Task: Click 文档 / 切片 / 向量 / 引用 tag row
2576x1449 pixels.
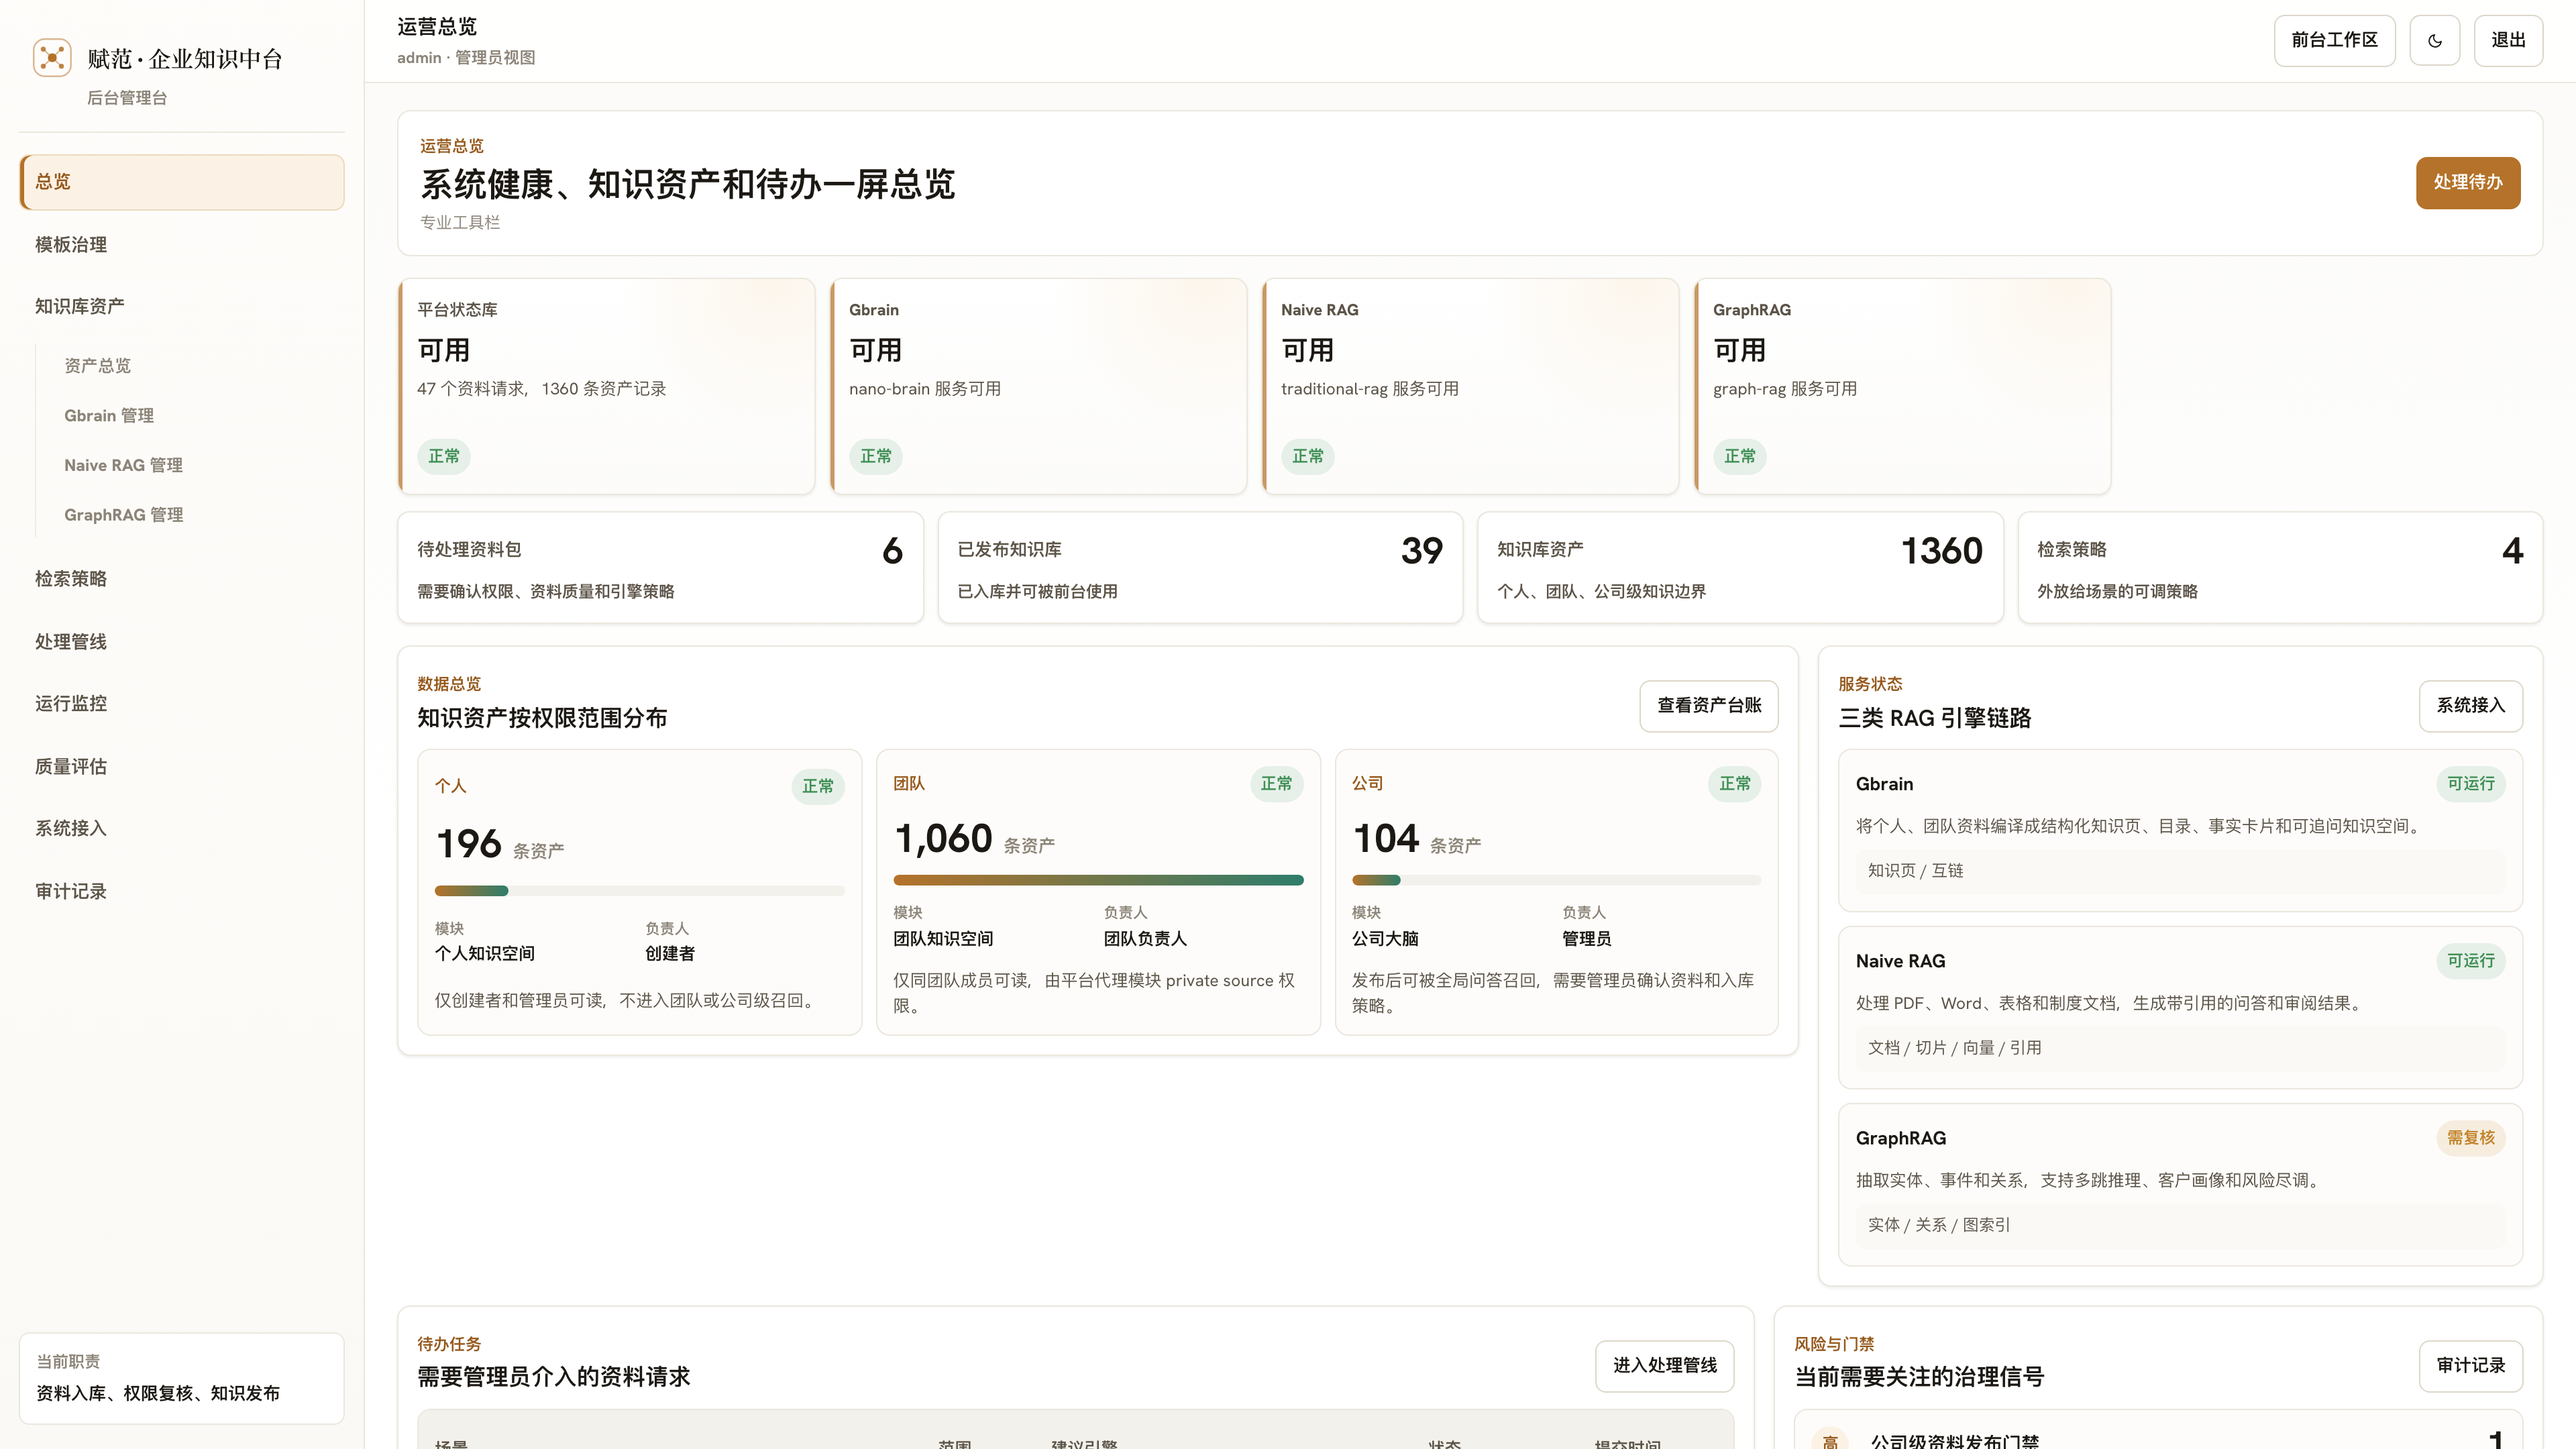Action: (2180, 1048)
